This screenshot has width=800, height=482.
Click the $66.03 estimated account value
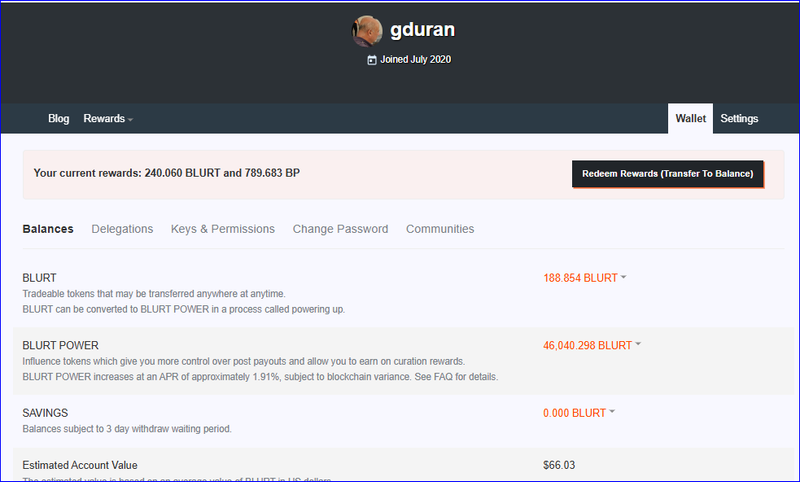559,465
